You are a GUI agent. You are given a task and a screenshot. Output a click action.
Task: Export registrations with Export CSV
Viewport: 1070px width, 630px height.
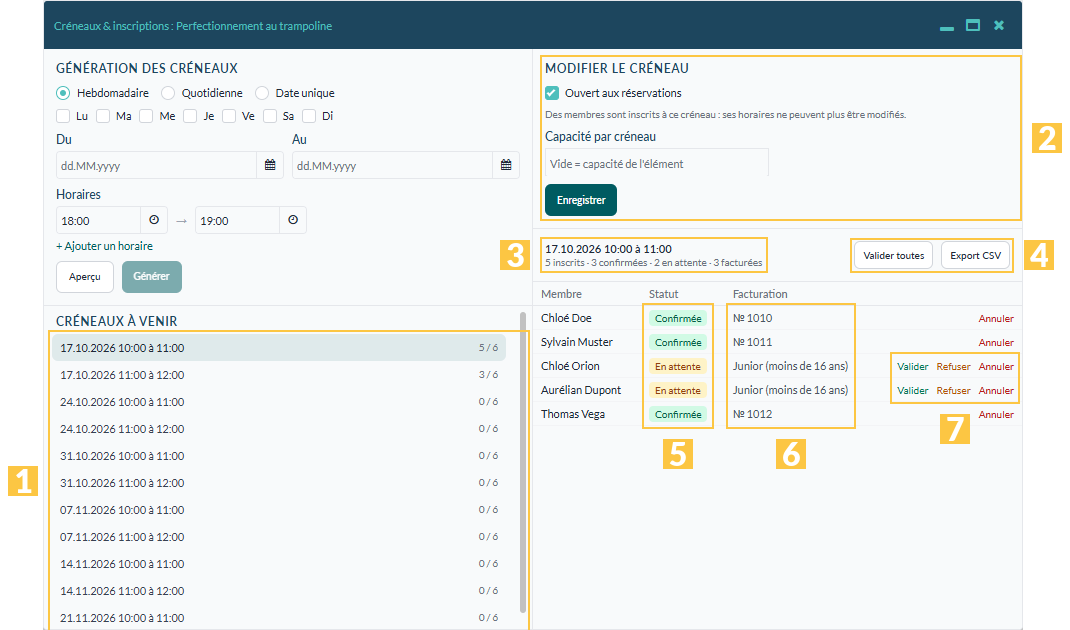(975, 255)
